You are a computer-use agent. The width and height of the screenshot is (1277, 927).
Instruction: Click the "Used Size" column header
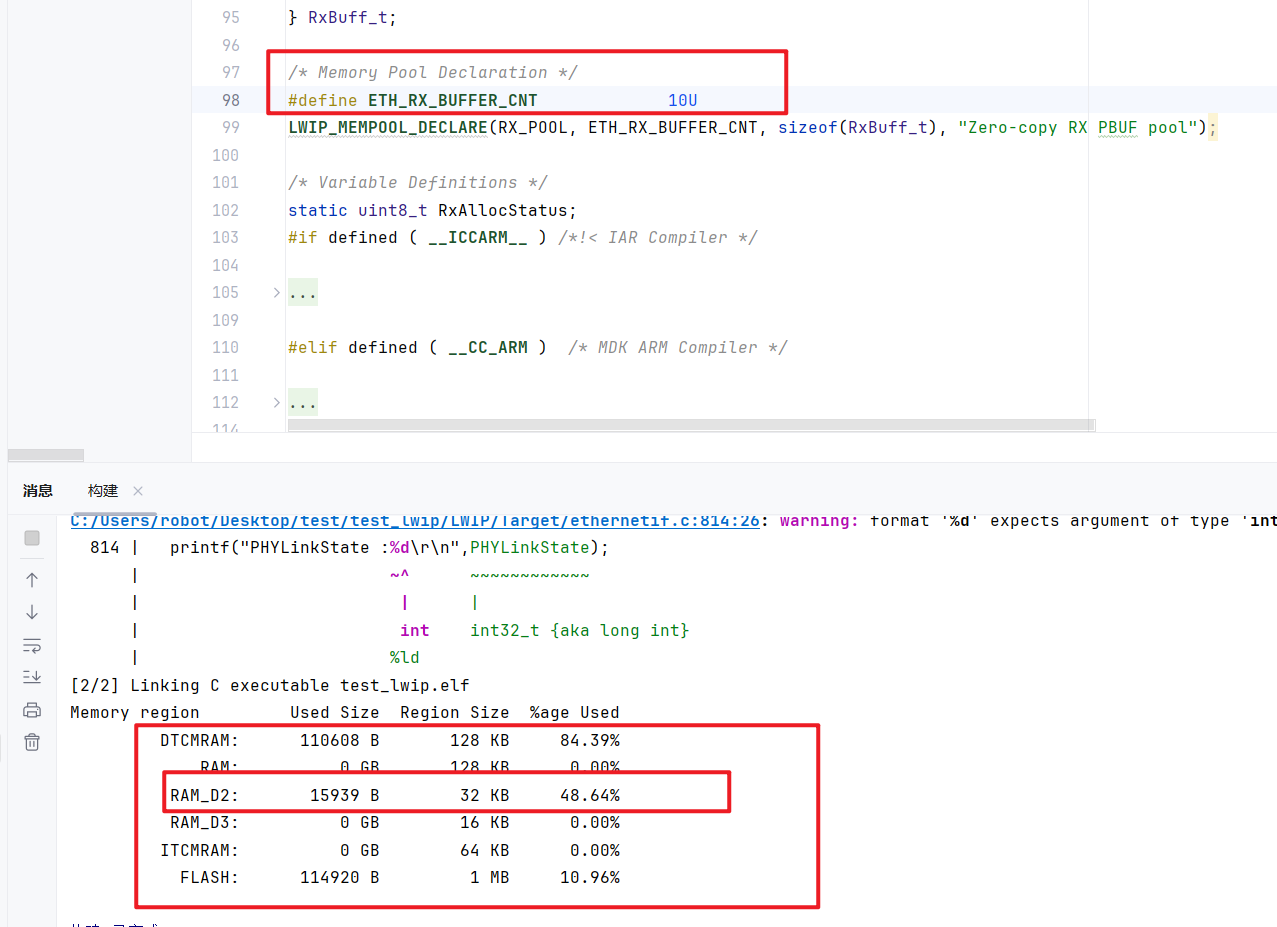335,712
